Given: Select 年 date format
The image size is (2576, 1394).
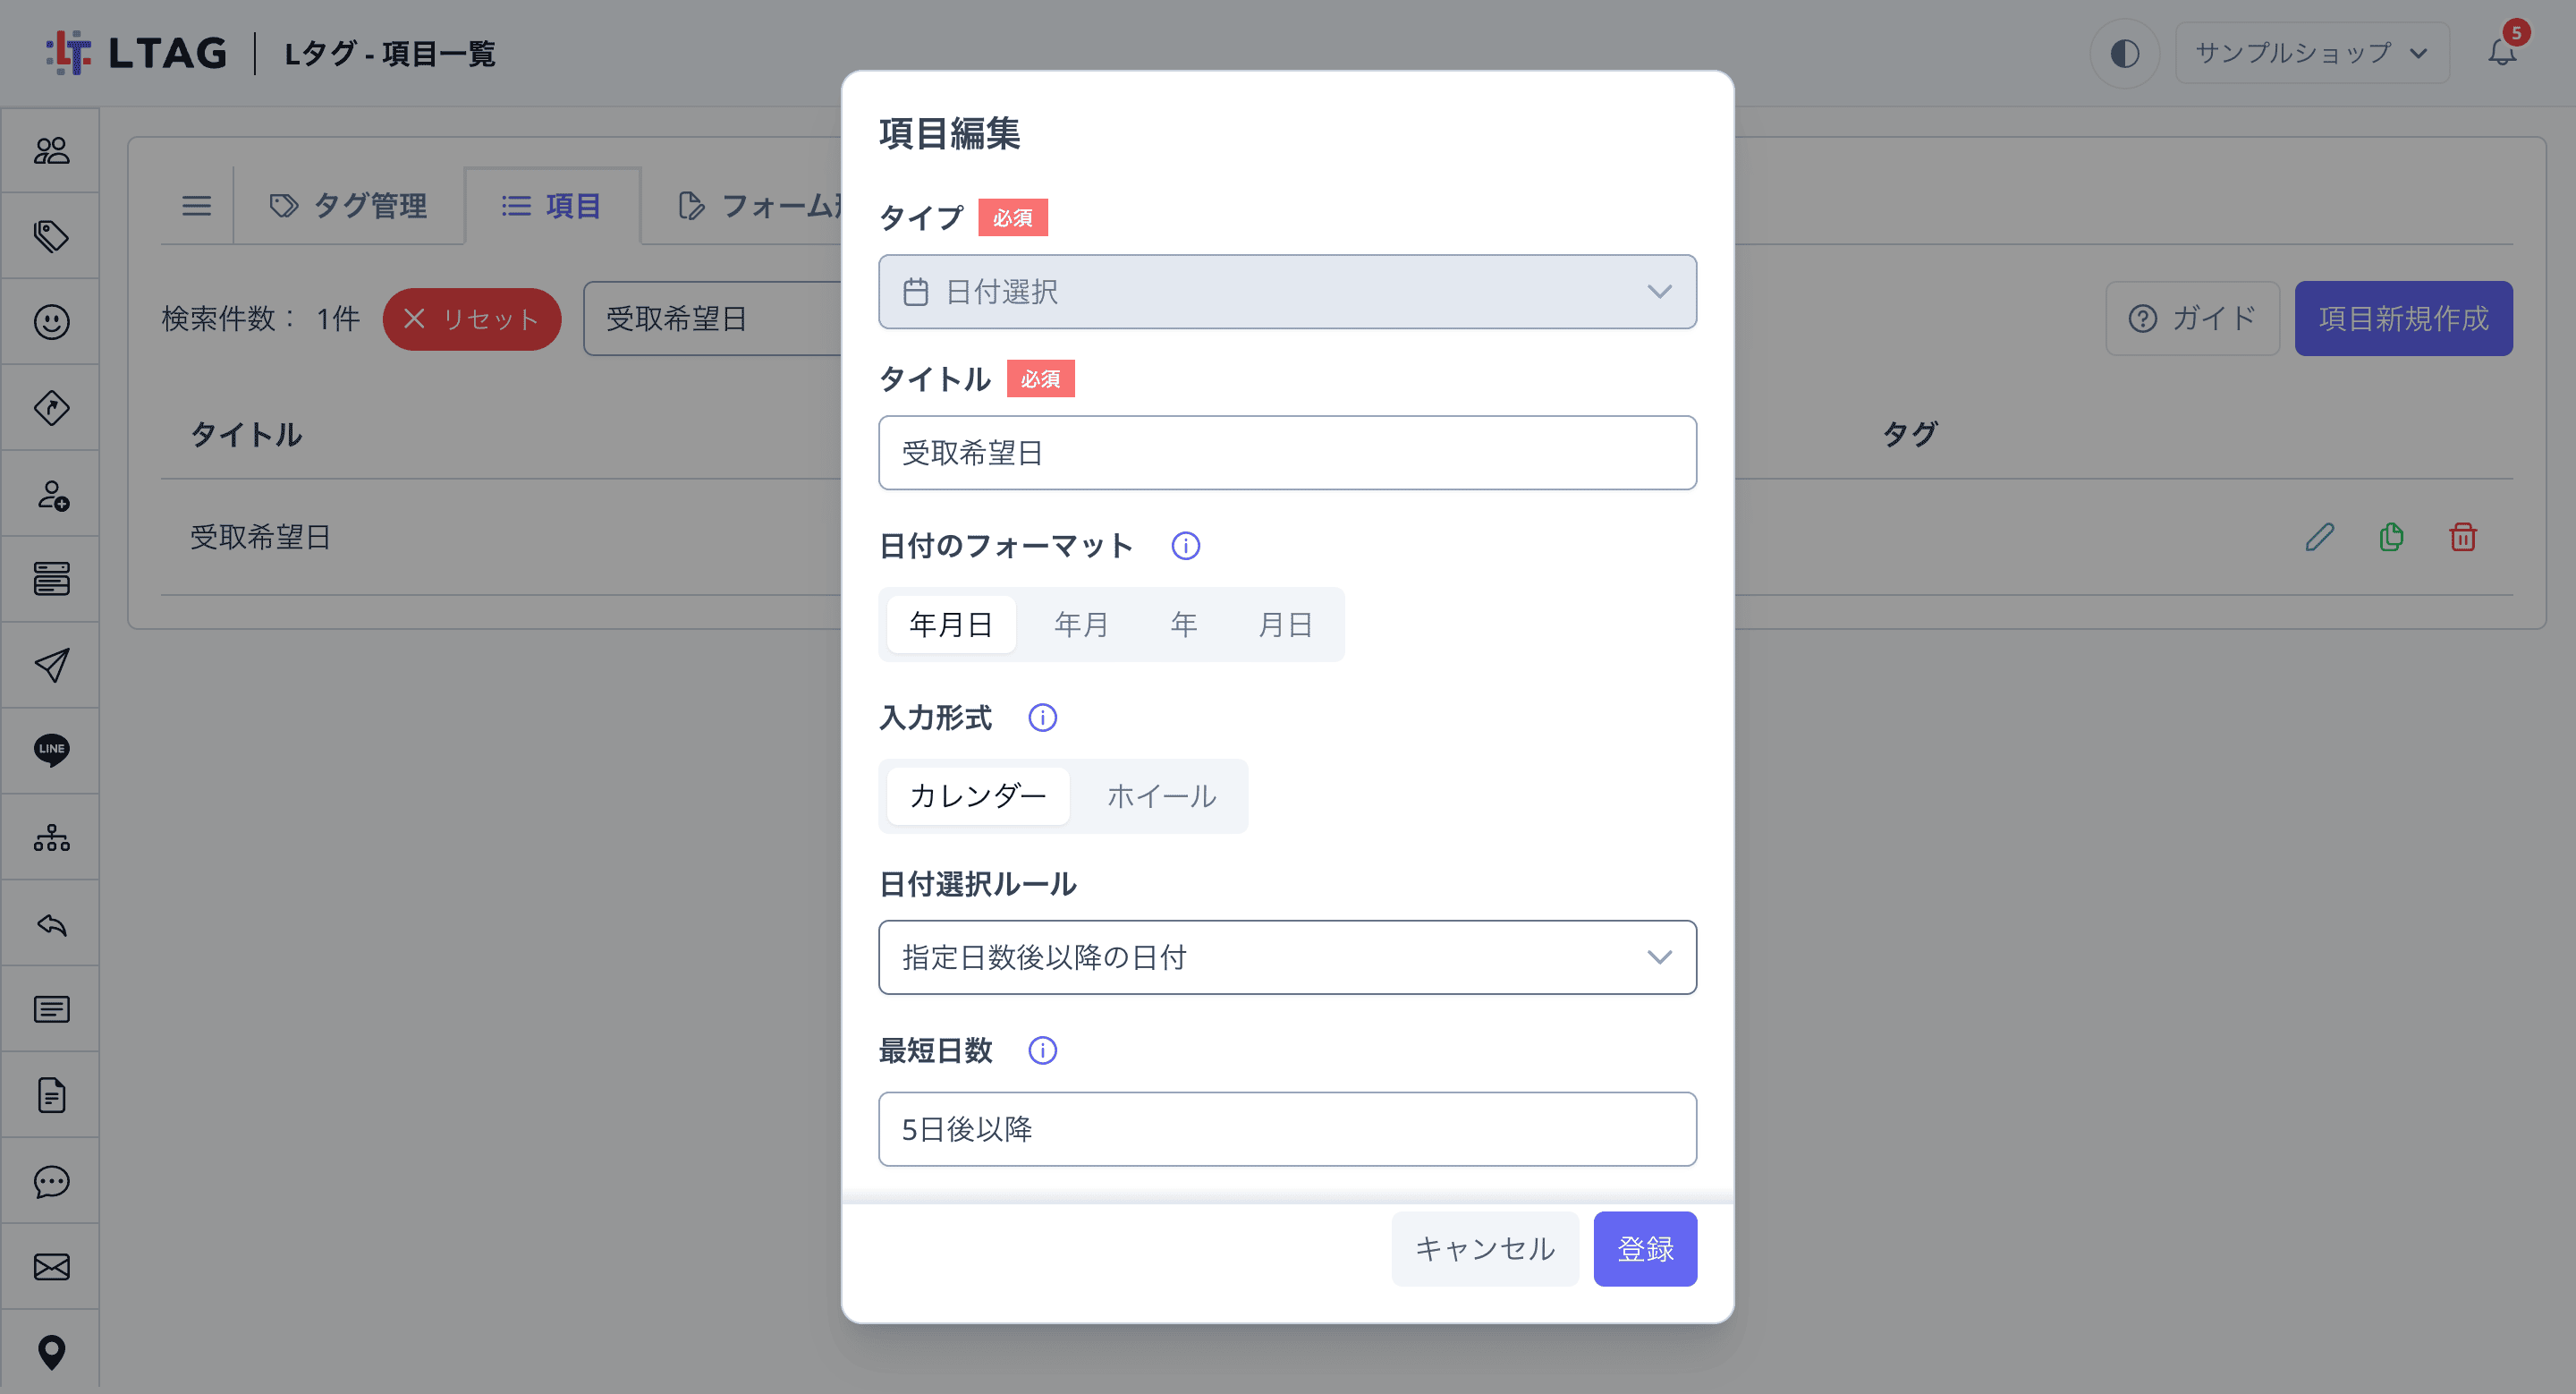Looking at the screenshot, I should pos(1184,625).
